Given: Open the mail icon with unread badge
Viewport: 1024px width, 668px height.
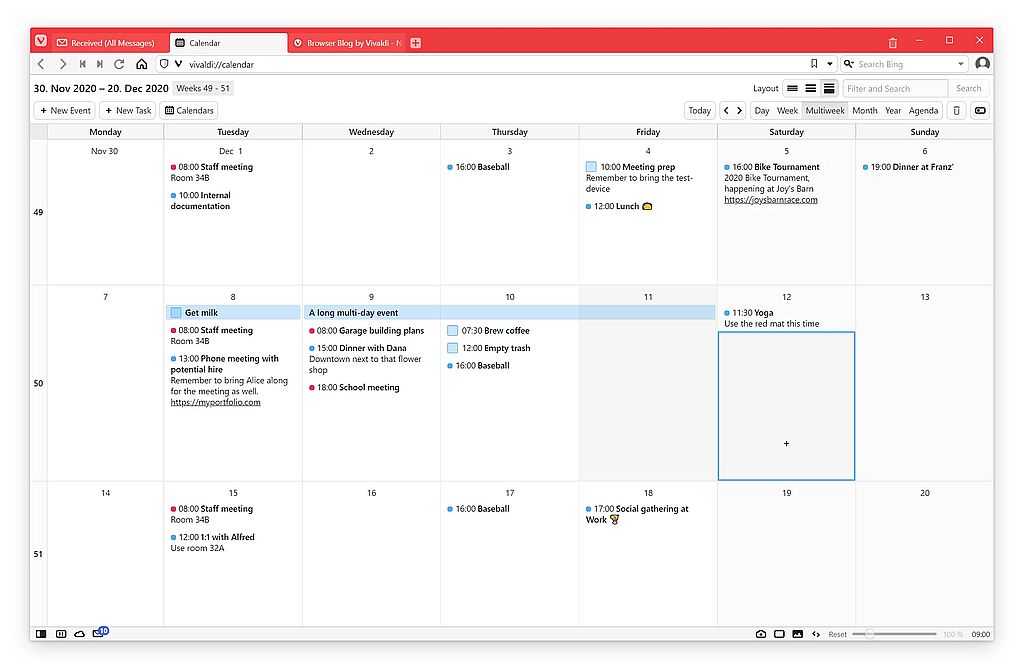Looking at the screenshot, I should [x=100, y=633].
